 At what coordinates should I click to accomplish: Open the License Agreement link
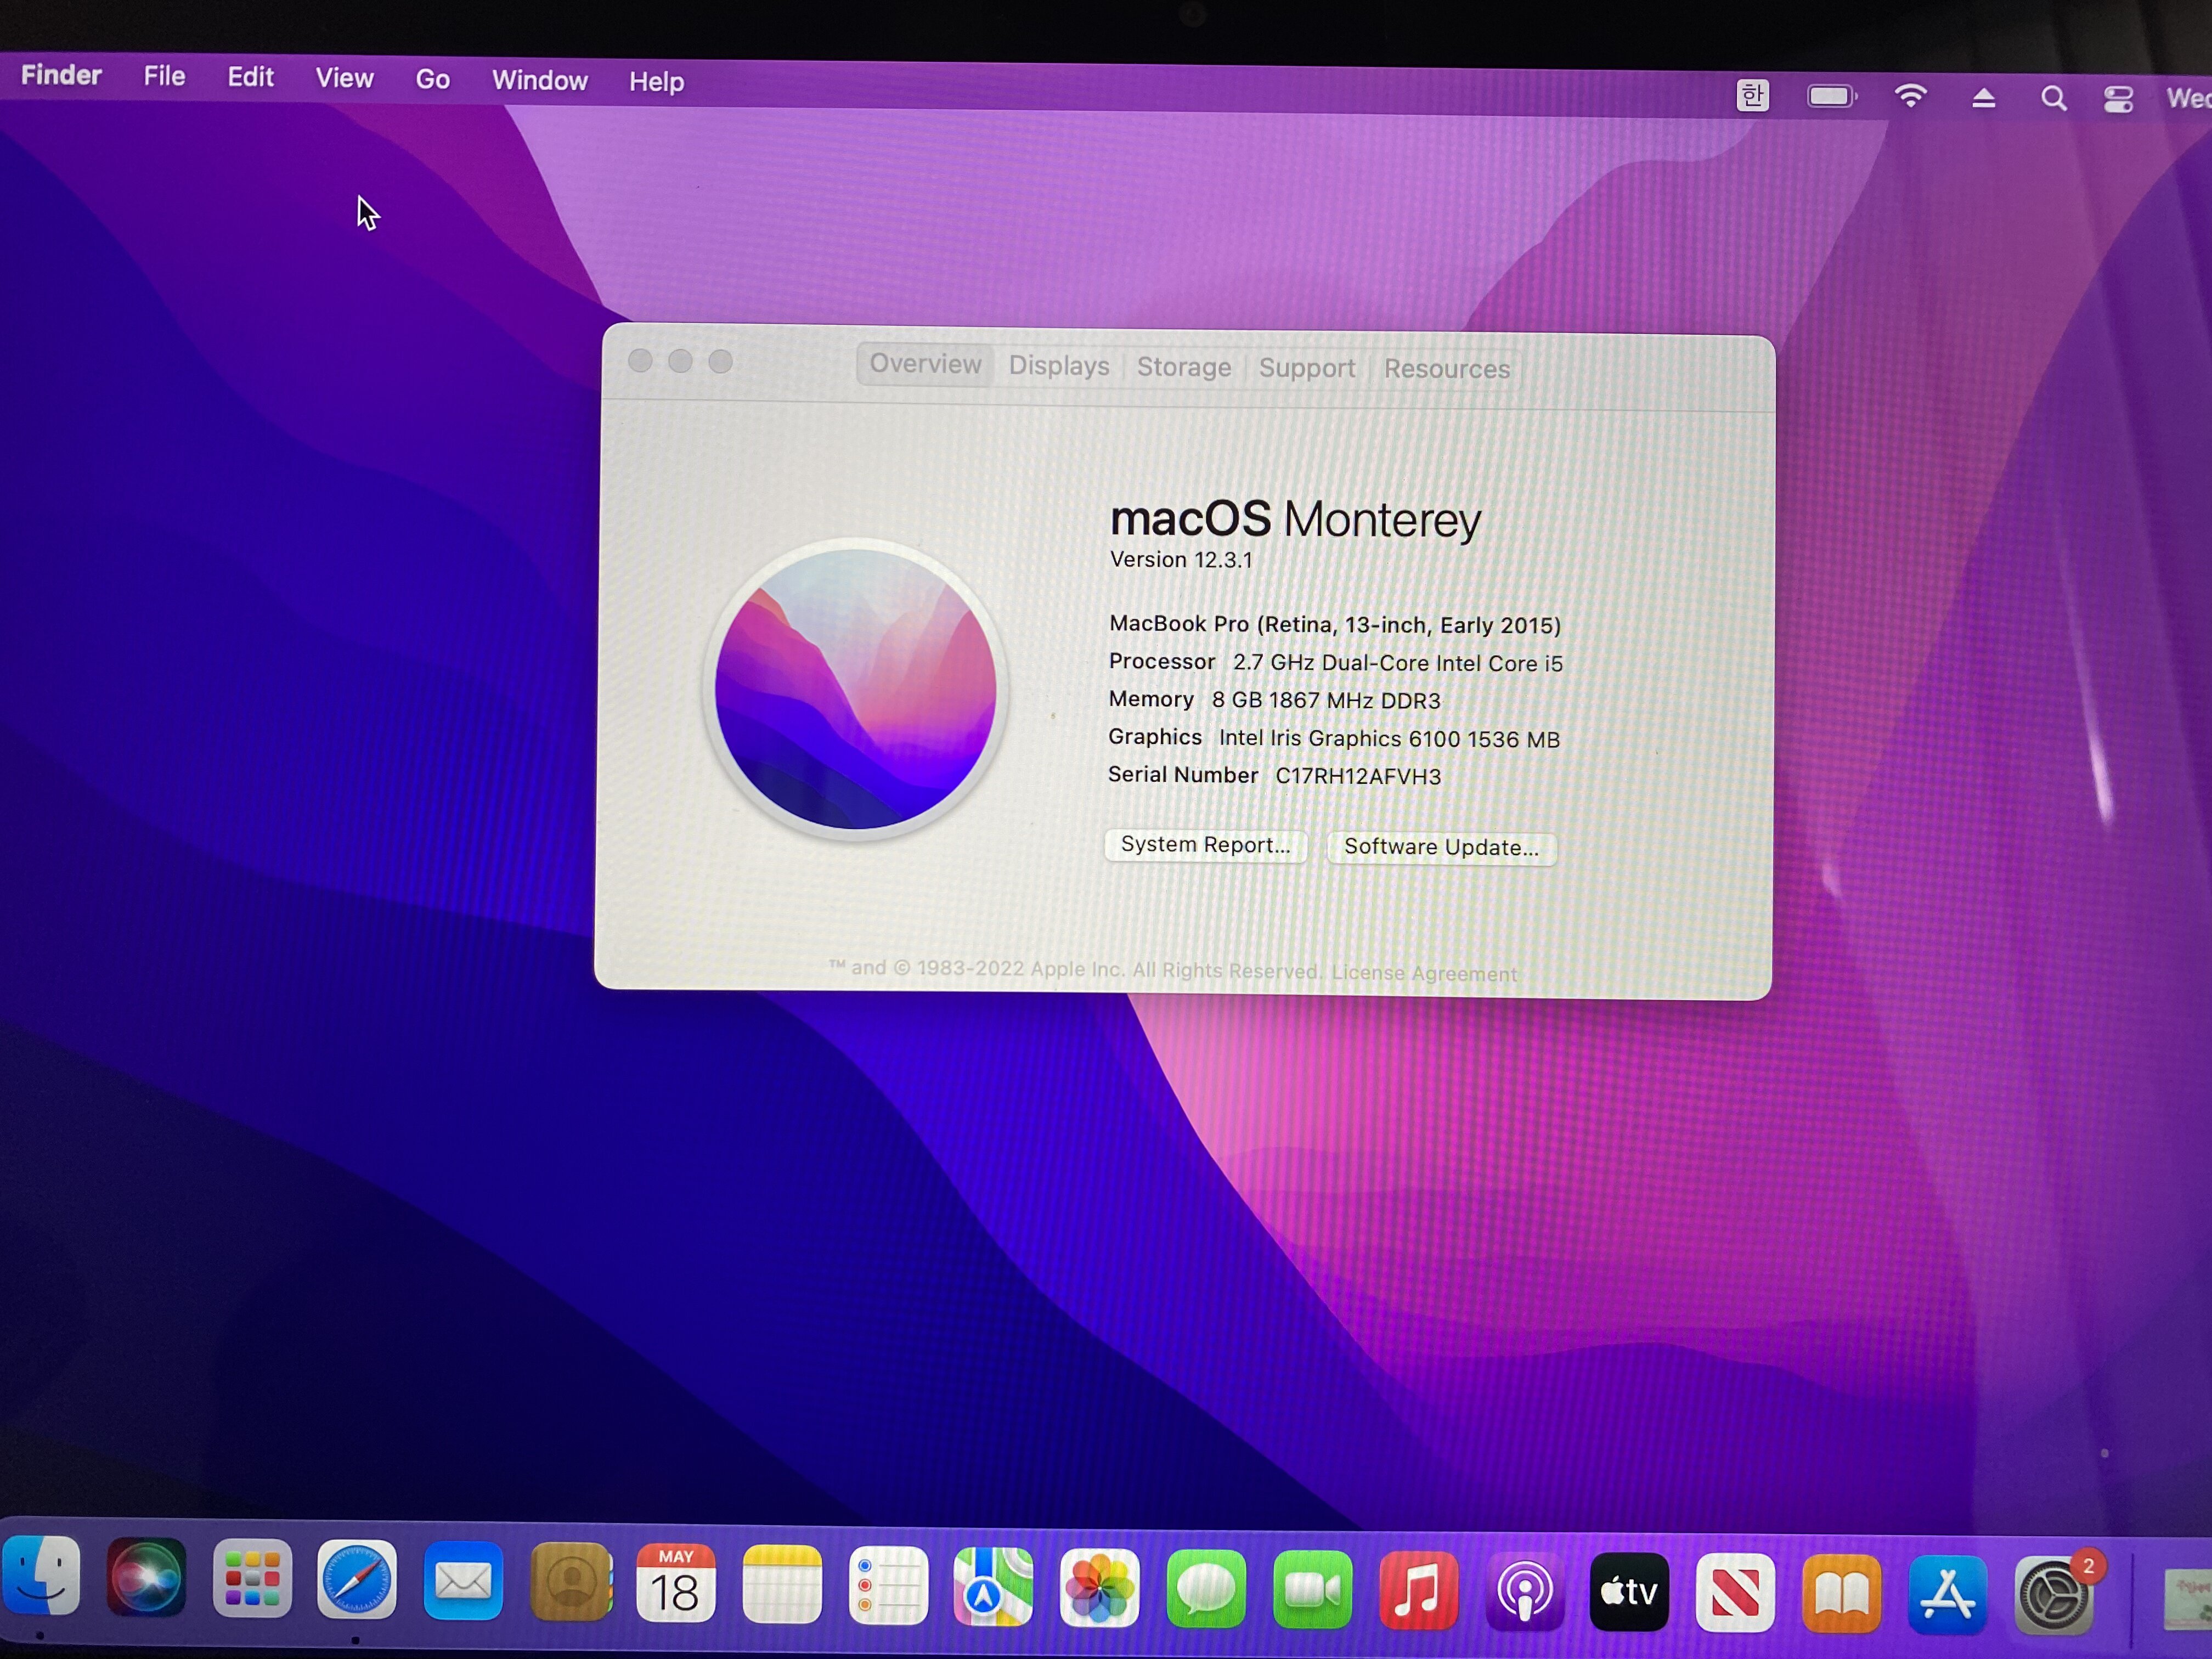(x=1424, y=973)
